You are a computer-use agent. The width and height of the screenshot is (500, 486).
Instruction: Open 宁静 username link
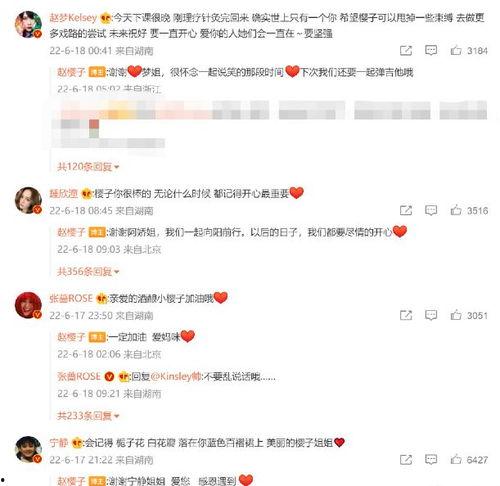pyautogui.click(x=59, y=443)
